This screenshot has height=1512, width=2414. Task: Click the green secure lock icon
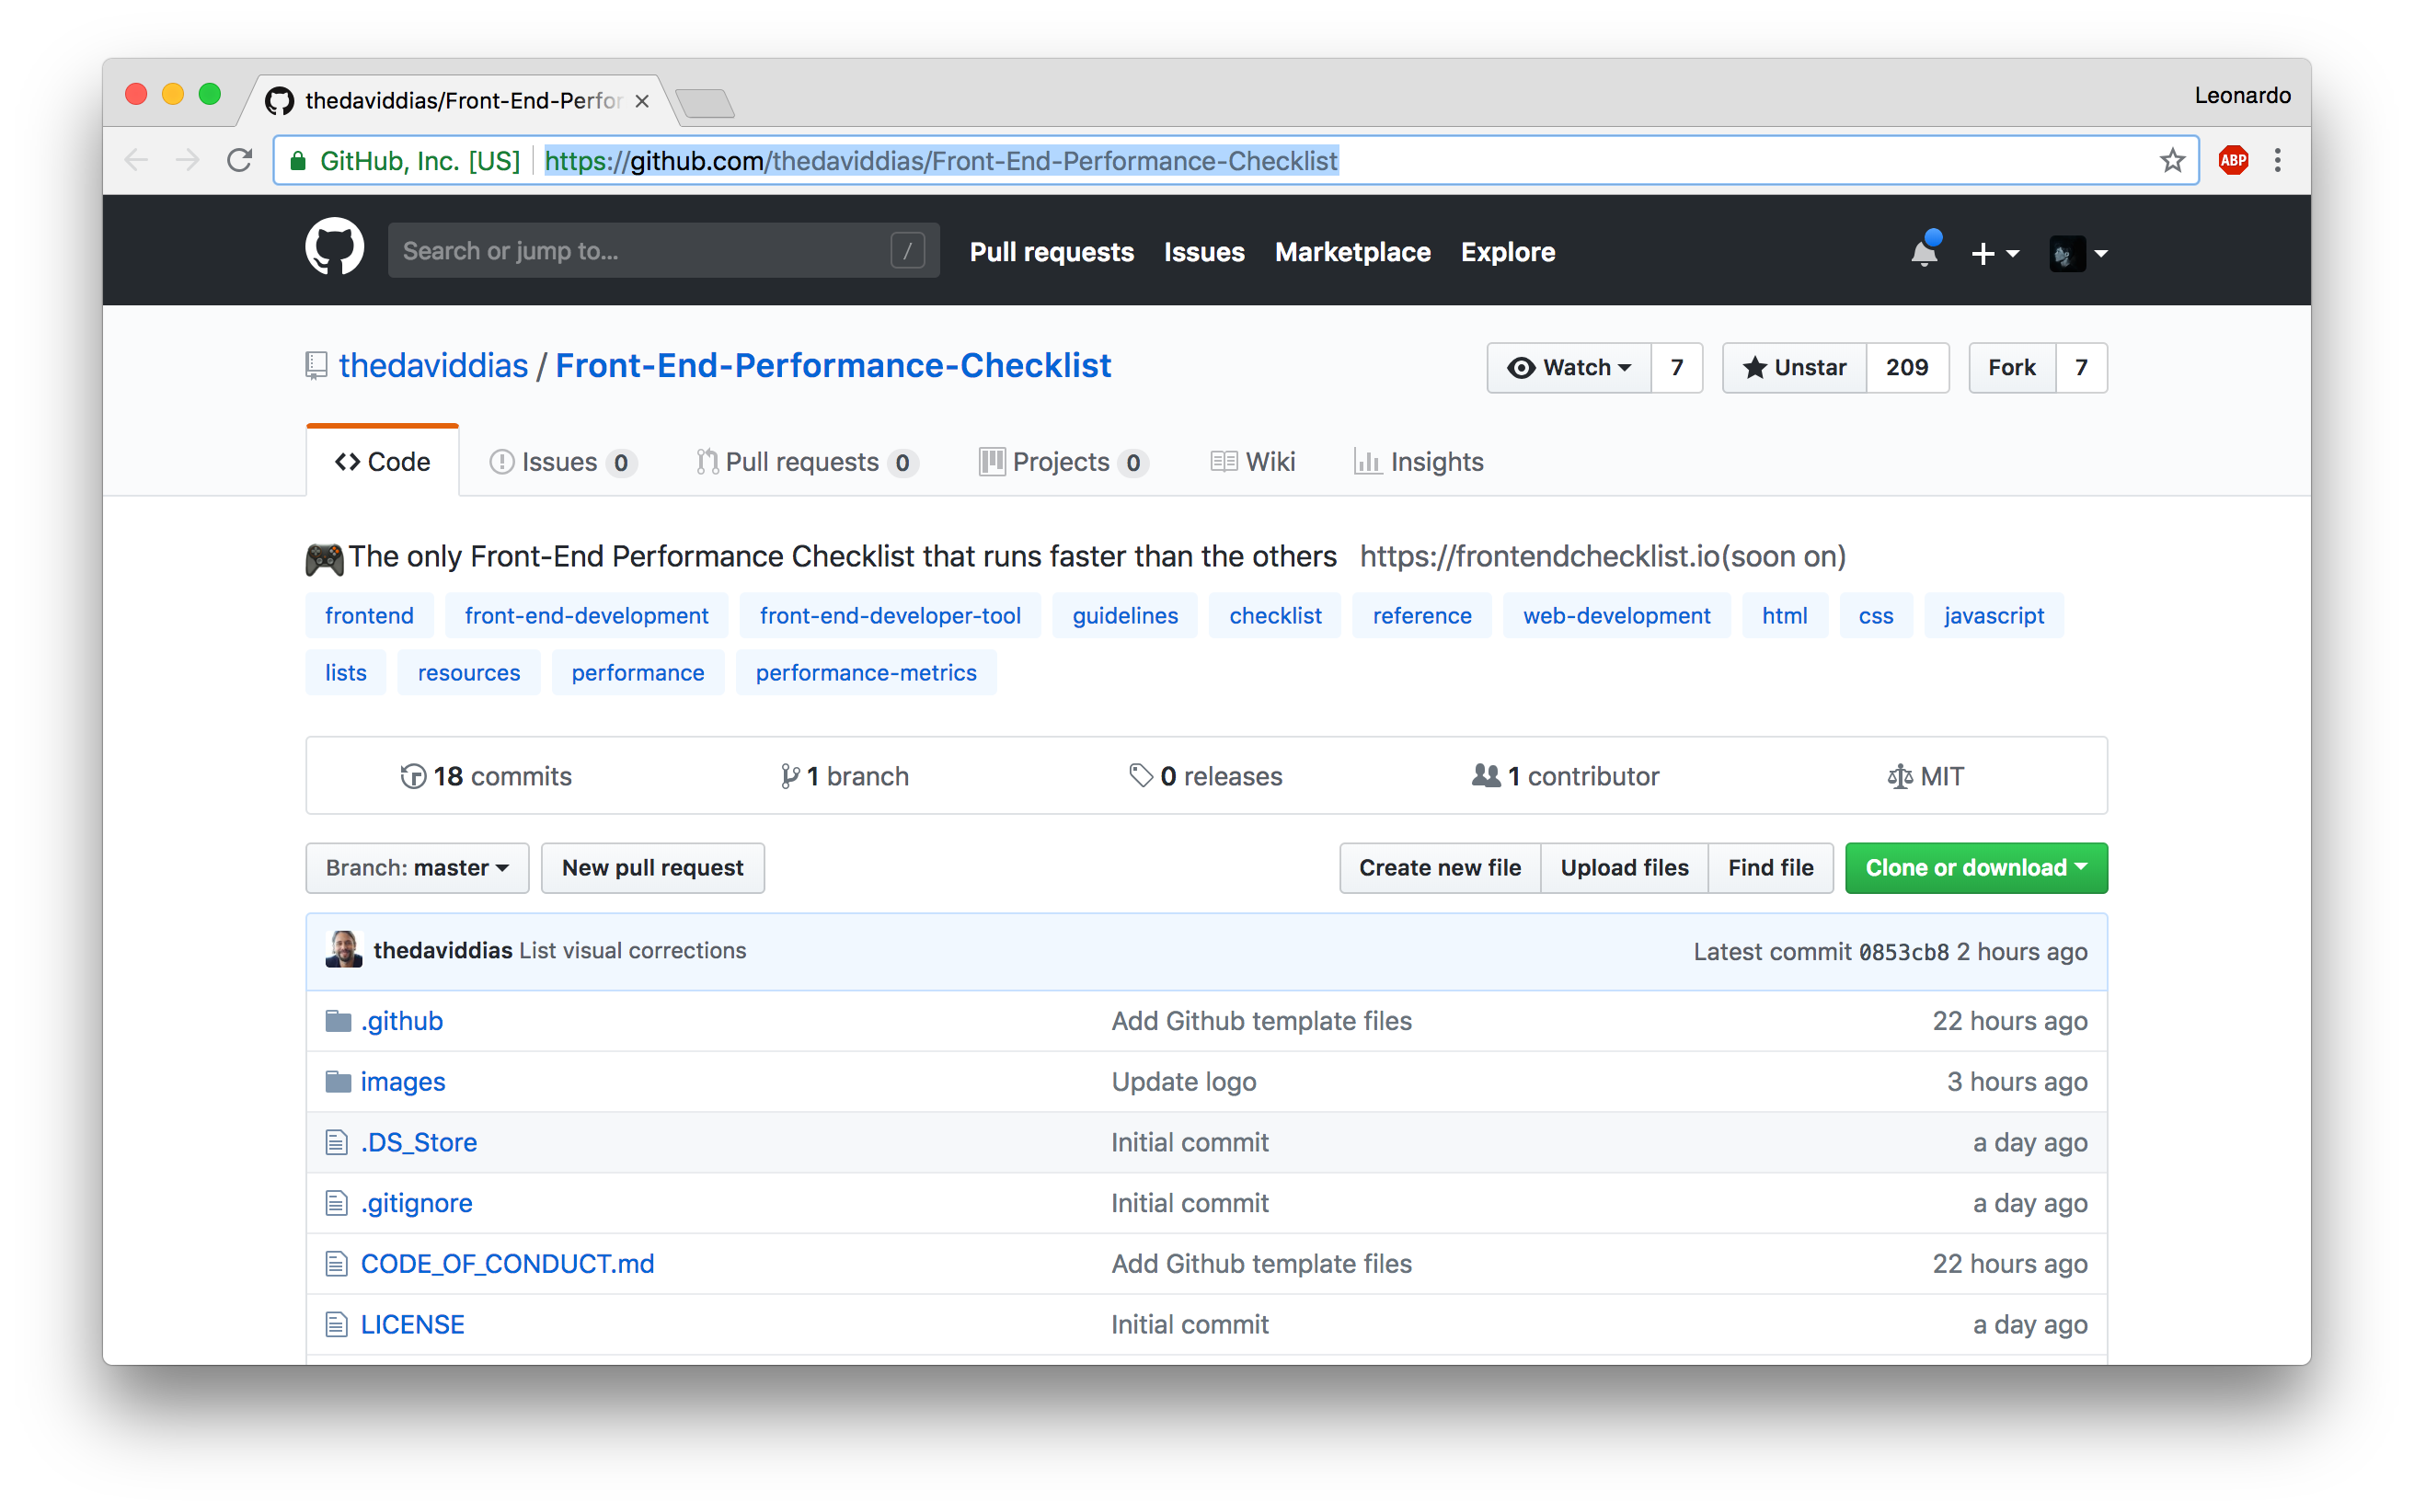(x=297, y=160)
